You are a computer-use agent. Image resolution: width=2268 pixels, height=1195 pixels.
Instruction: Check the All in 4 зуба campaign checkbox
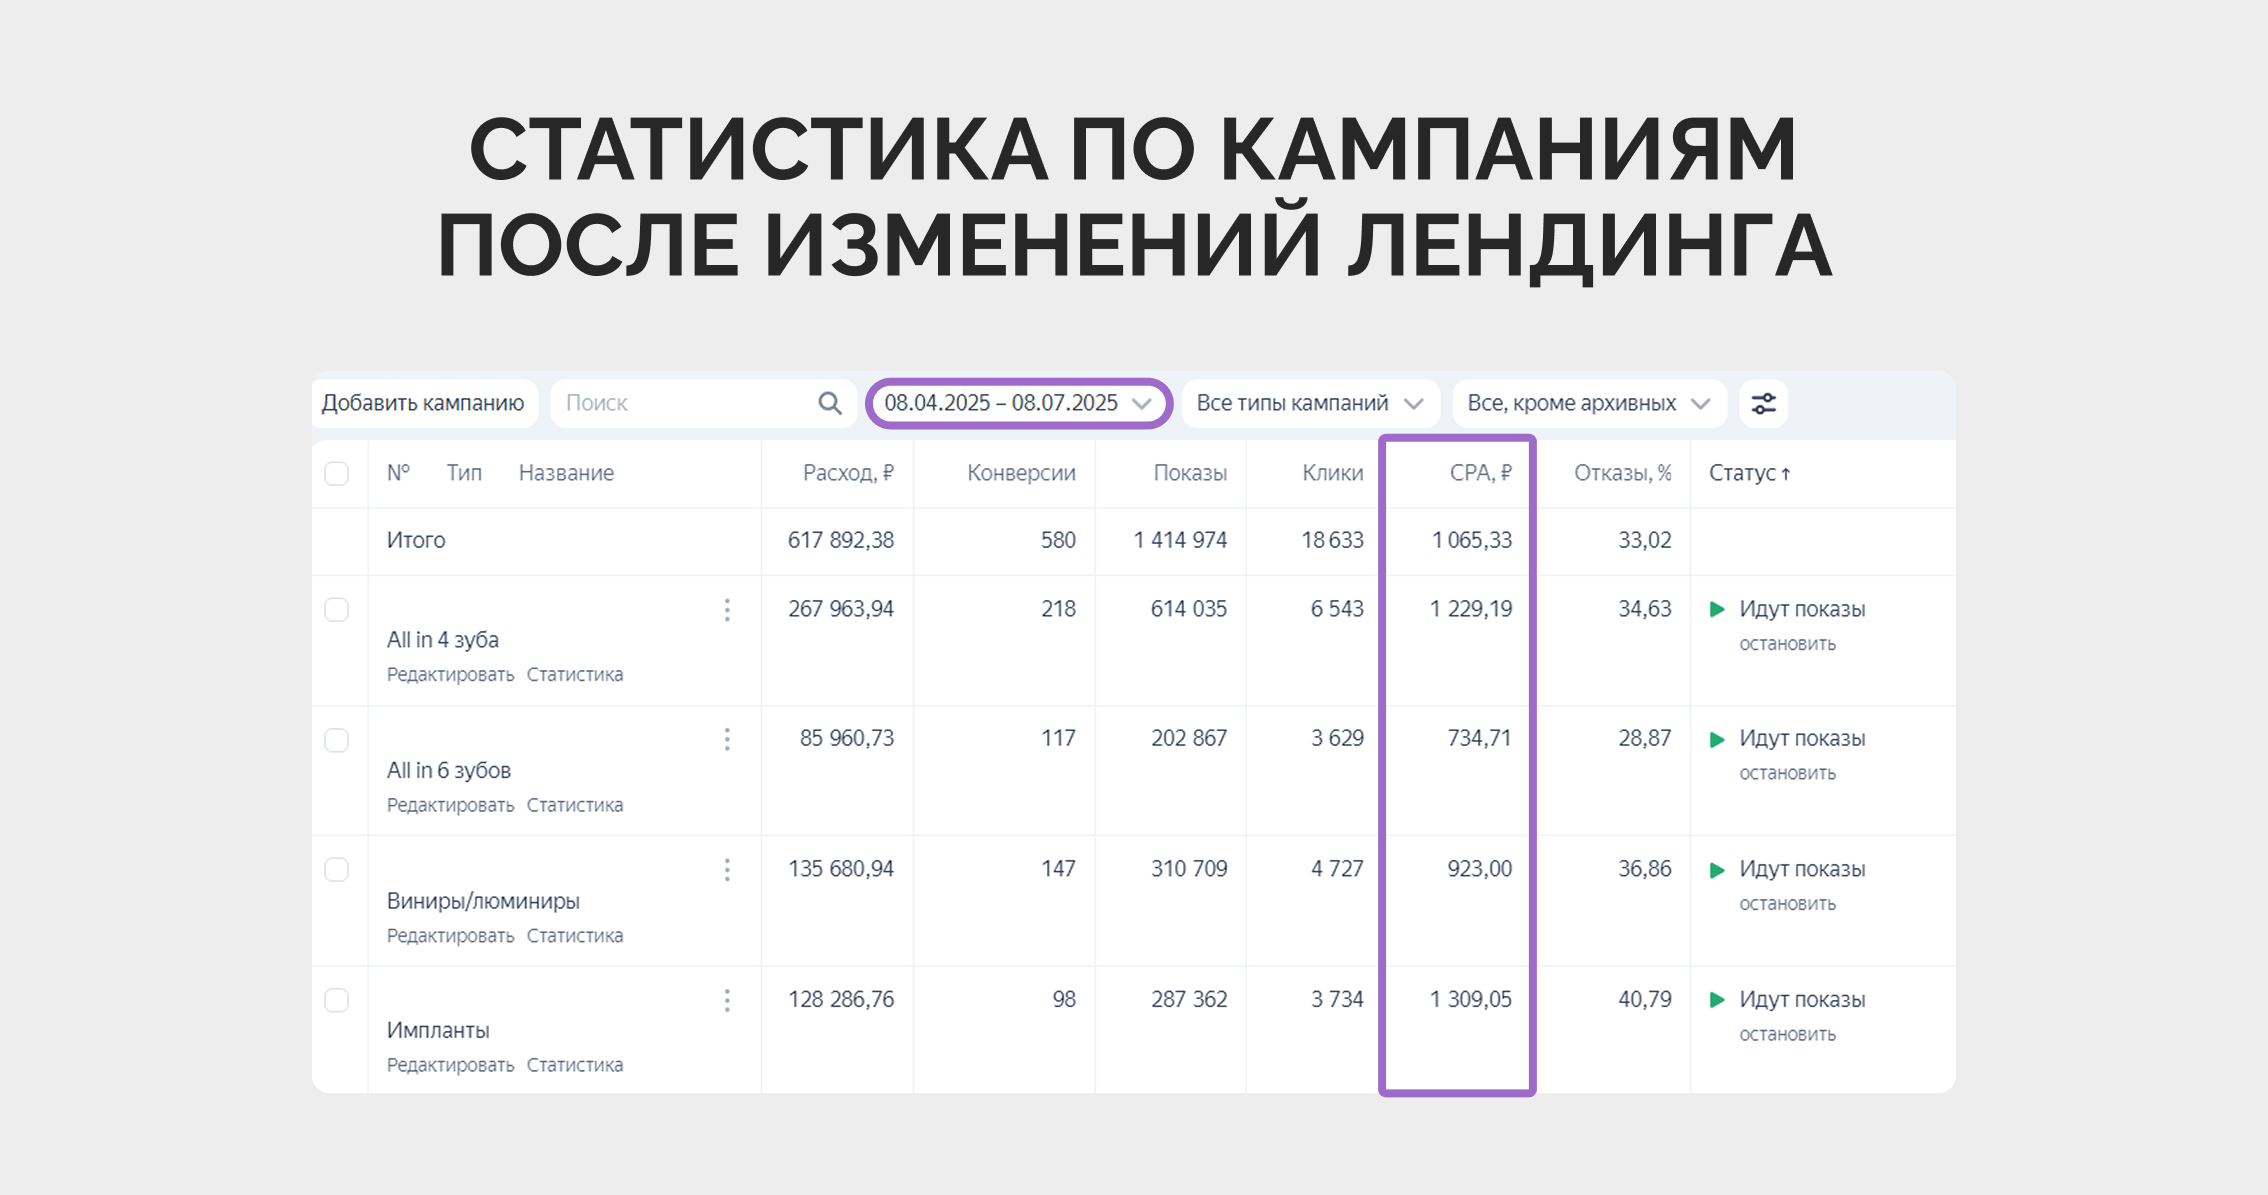(337, 610)
